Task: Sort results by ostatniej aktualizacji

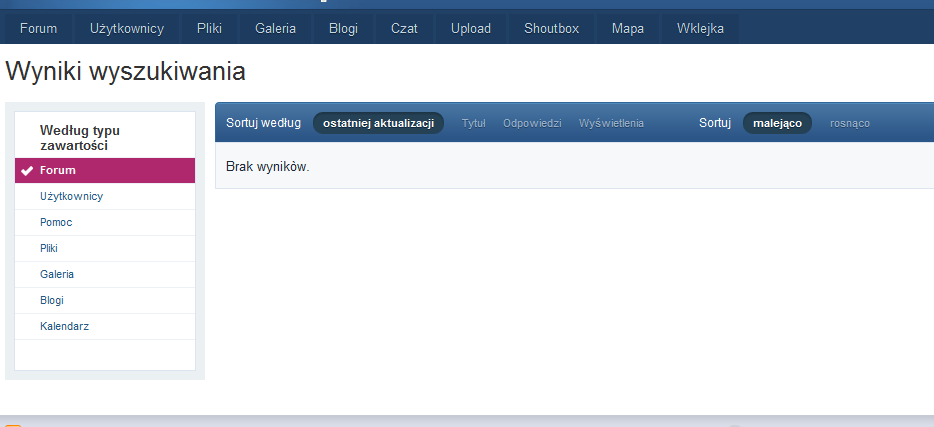Action: (378, 123)
